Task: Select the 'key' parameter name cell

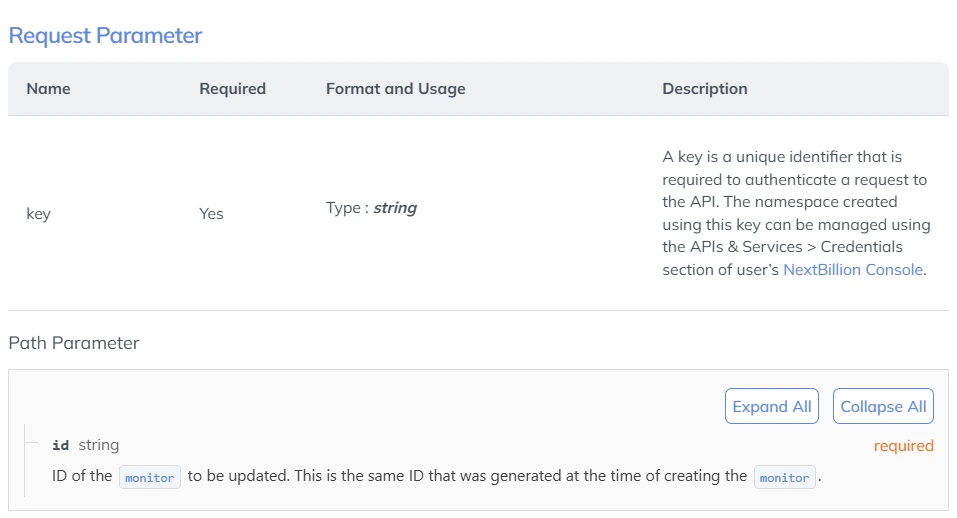Action: pos(38,214)
